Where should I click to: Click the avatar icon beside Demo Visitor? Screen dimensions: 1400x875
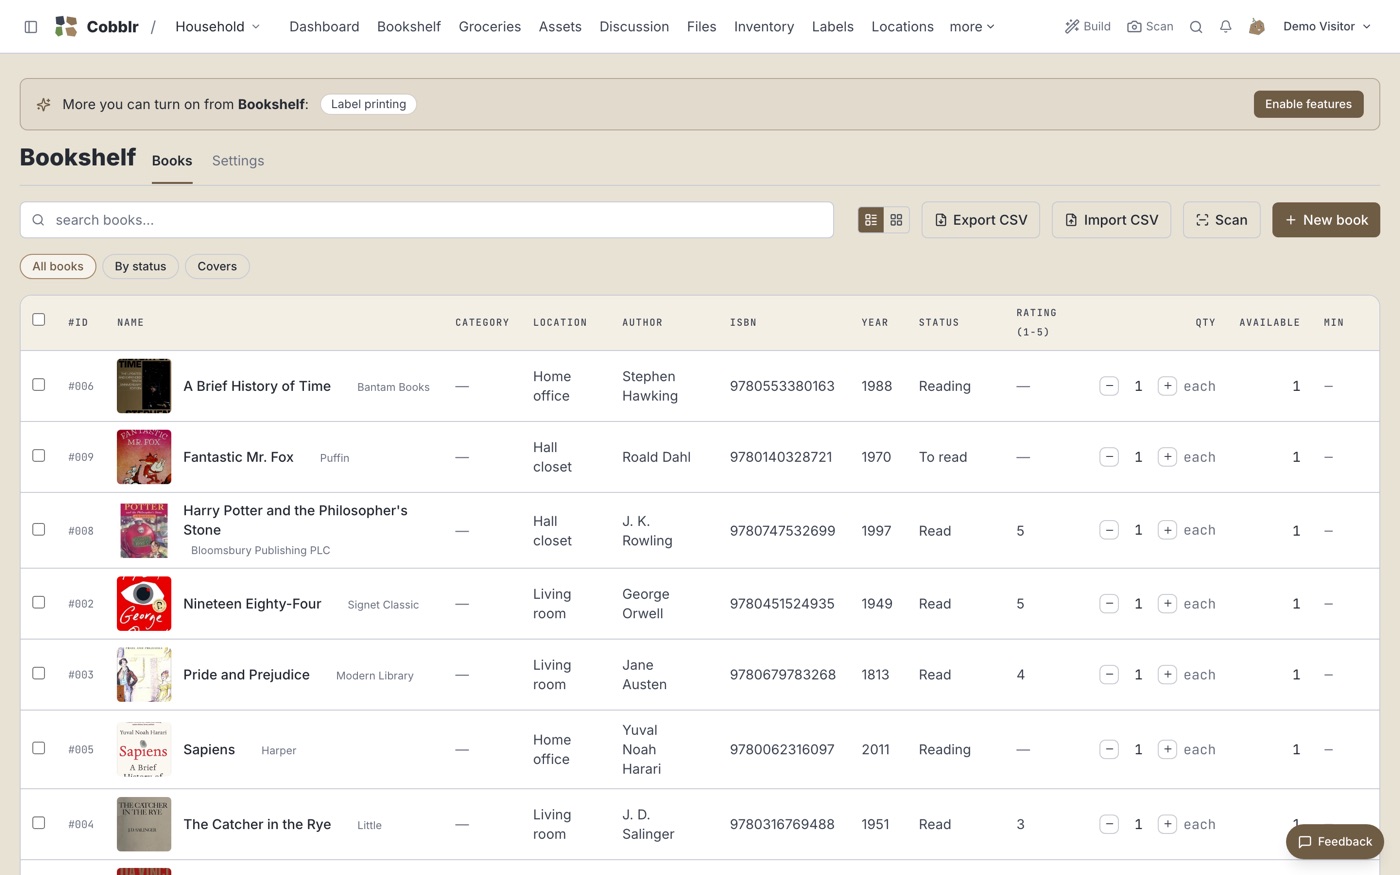point(1257,27)
